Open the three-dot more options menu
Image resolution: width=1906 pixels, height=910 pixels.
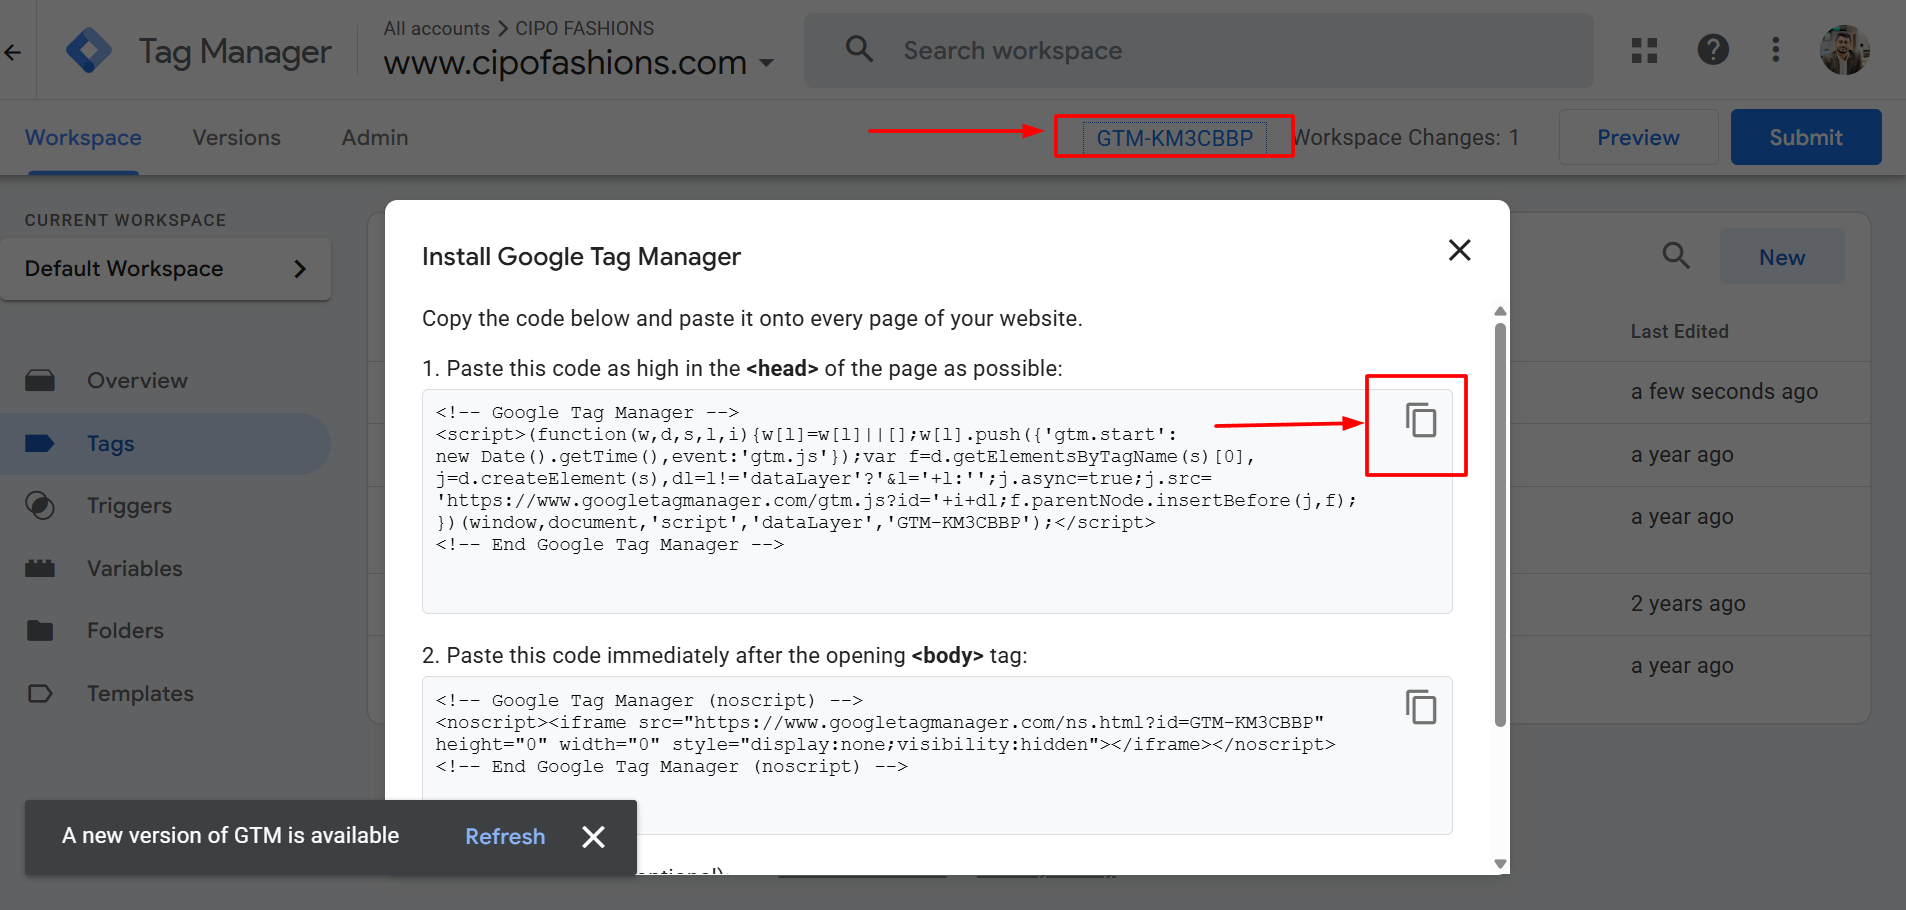click(x=1776, y=50)
